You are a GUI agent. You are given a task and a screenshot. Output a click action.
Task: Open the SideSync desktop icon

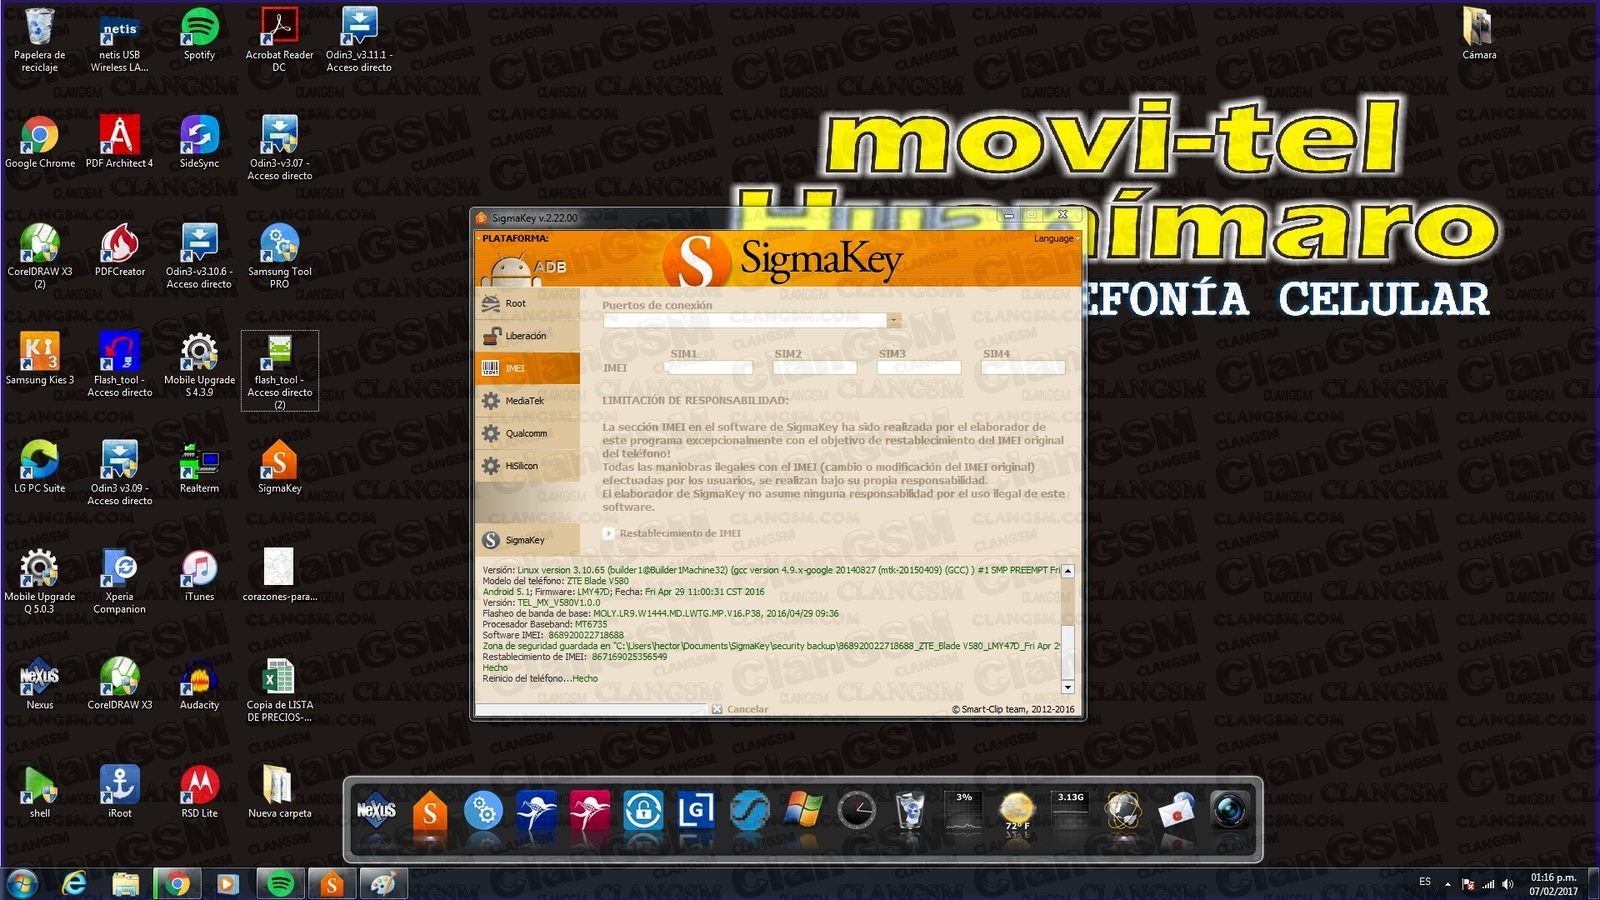199,142
